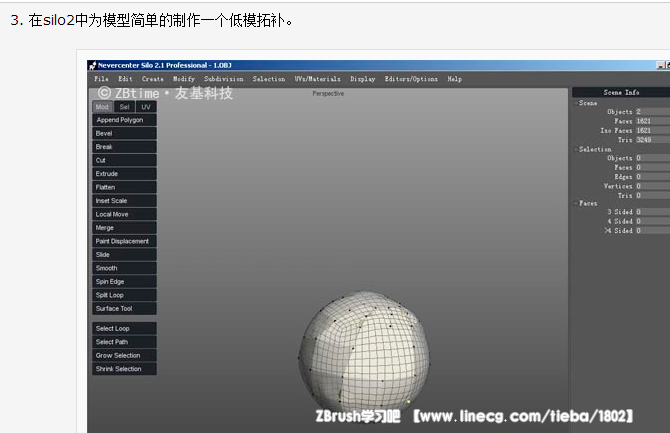The height and width of the screenshot is (433, 670).
Task: Switch to the Mod tab
Action: (x=102, y=107)
